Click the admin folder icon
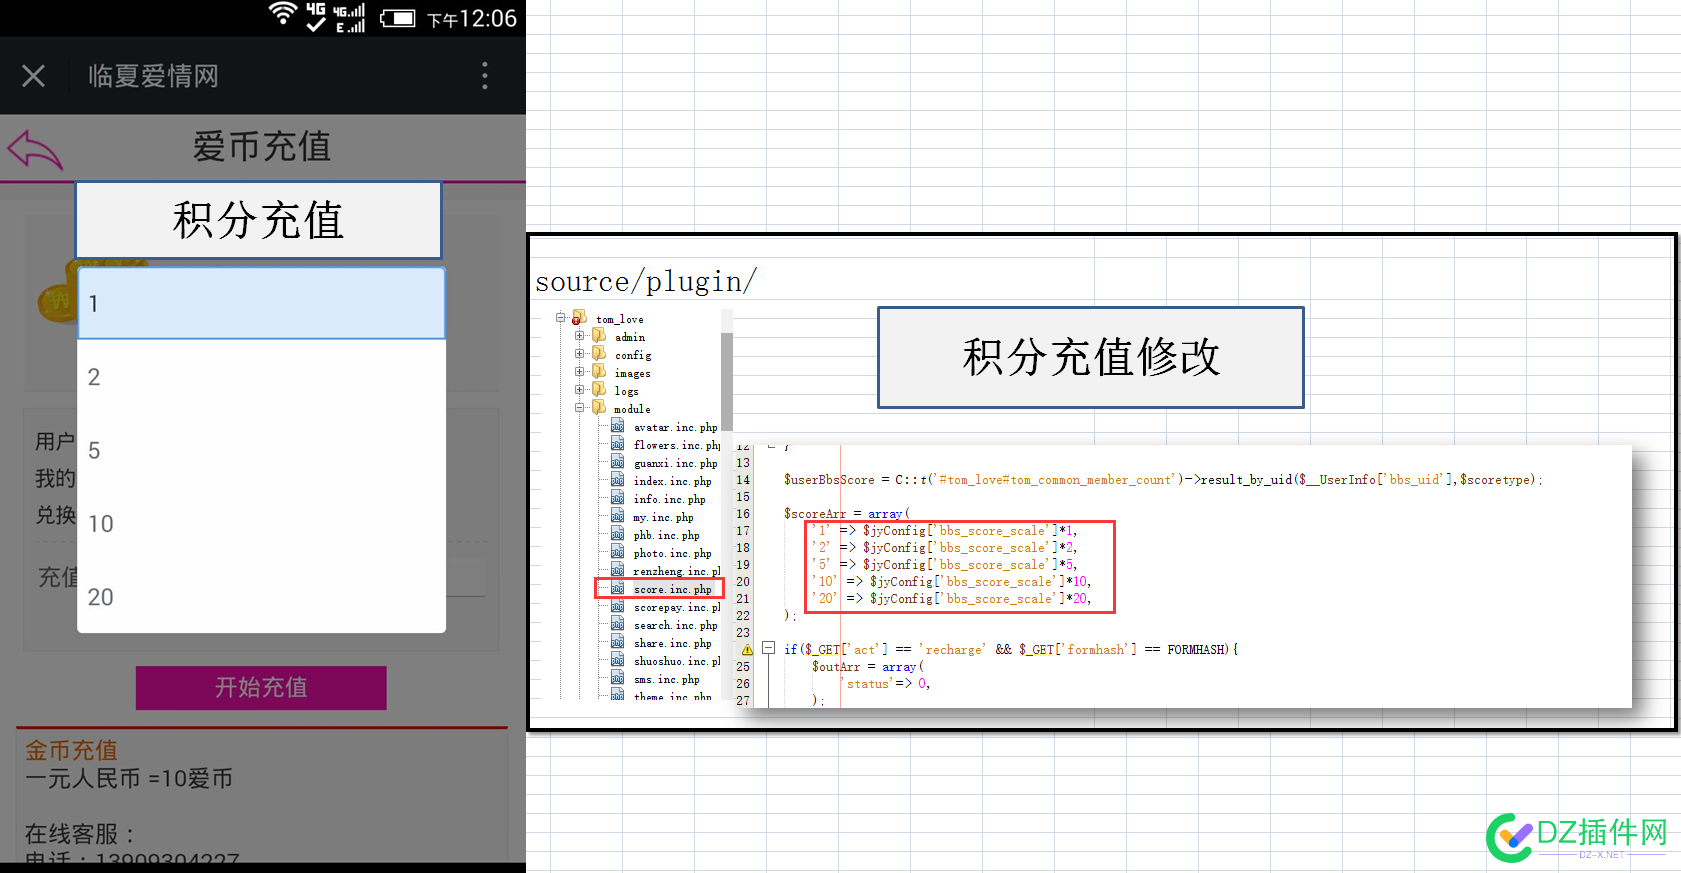Viewport: 1681px width, 873px height. pos(598,336)
